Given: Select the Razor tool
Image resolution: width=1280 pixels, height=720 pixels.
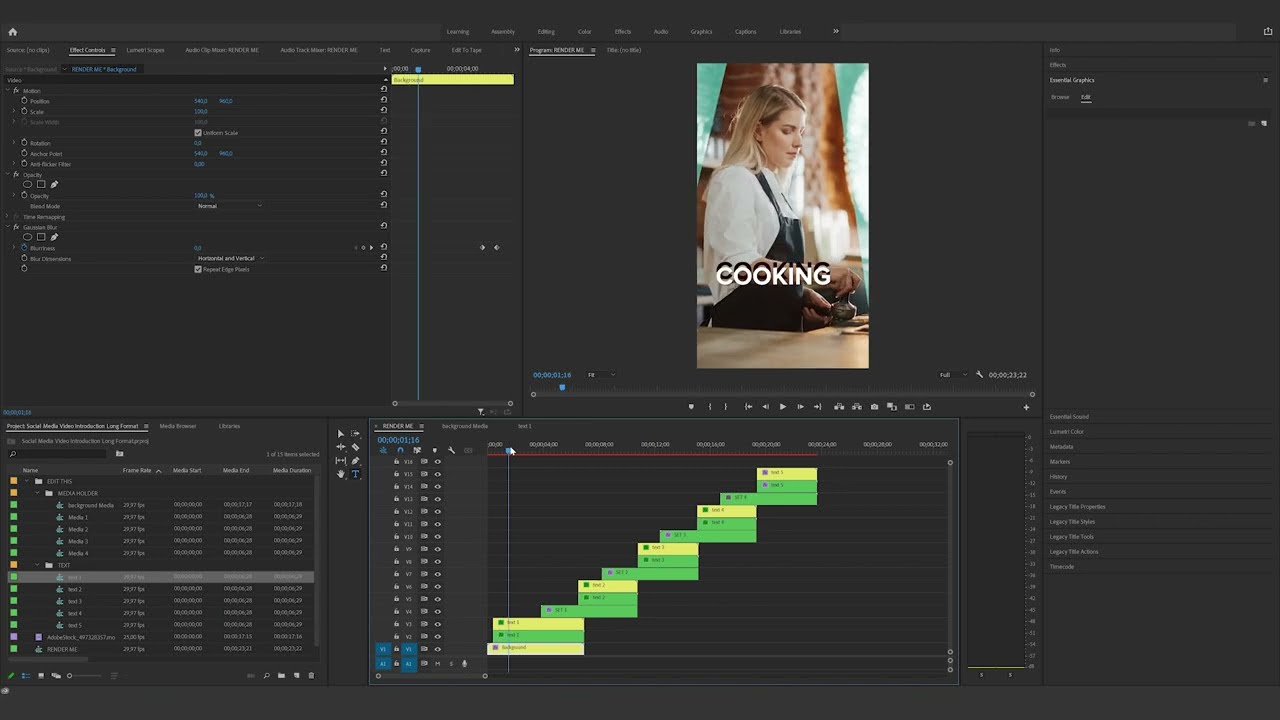Looking at the screenshot, I should [355, 447].
